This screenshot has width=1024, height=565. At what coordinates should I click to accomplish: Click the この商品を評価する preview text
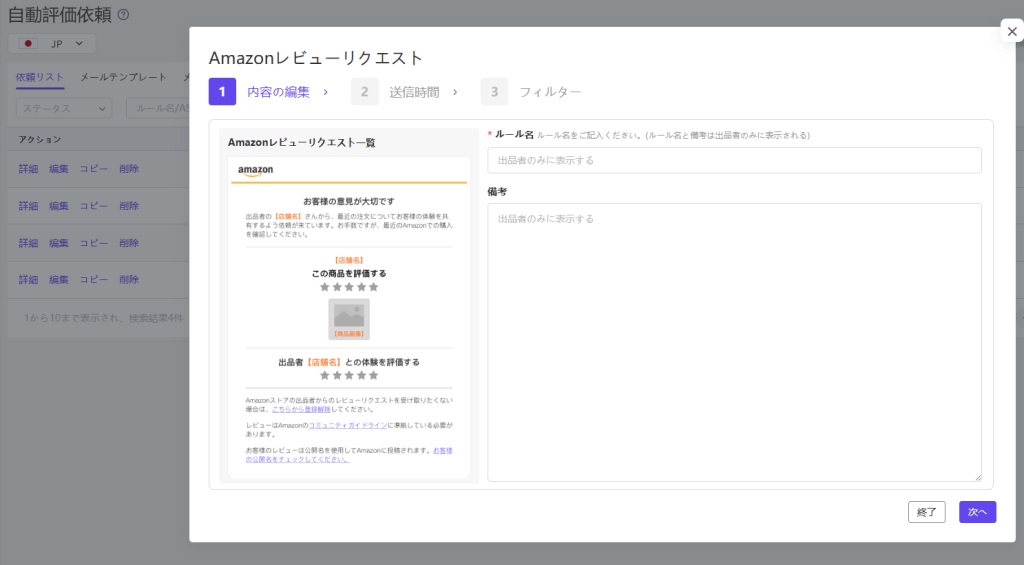[349, 274]
